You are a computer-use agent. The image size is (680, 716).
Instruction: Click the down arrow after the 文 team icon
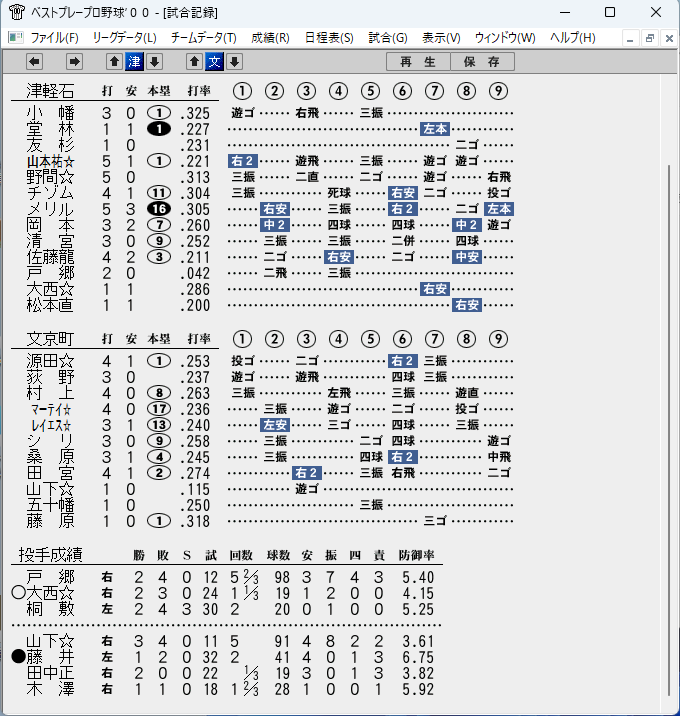coord(235,62)
